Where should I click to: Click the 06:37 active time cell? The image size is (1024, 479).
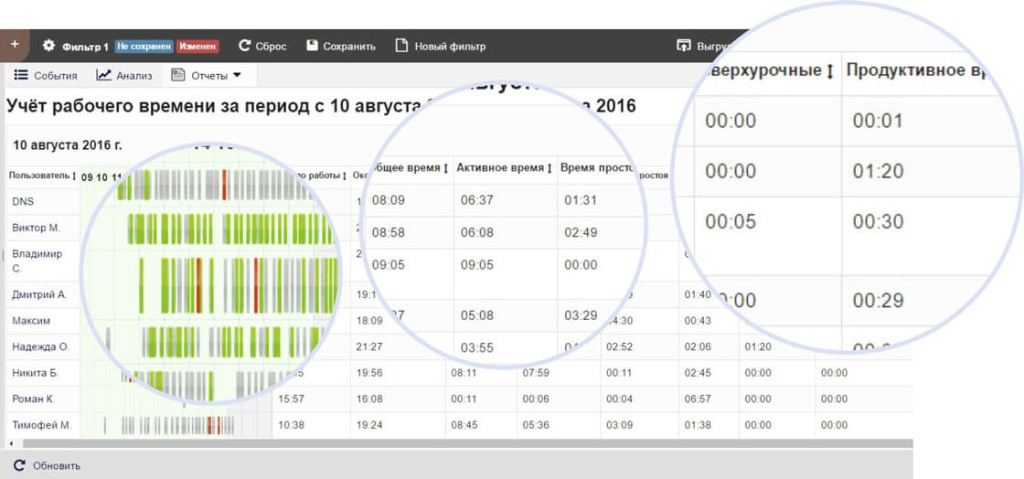477,200
